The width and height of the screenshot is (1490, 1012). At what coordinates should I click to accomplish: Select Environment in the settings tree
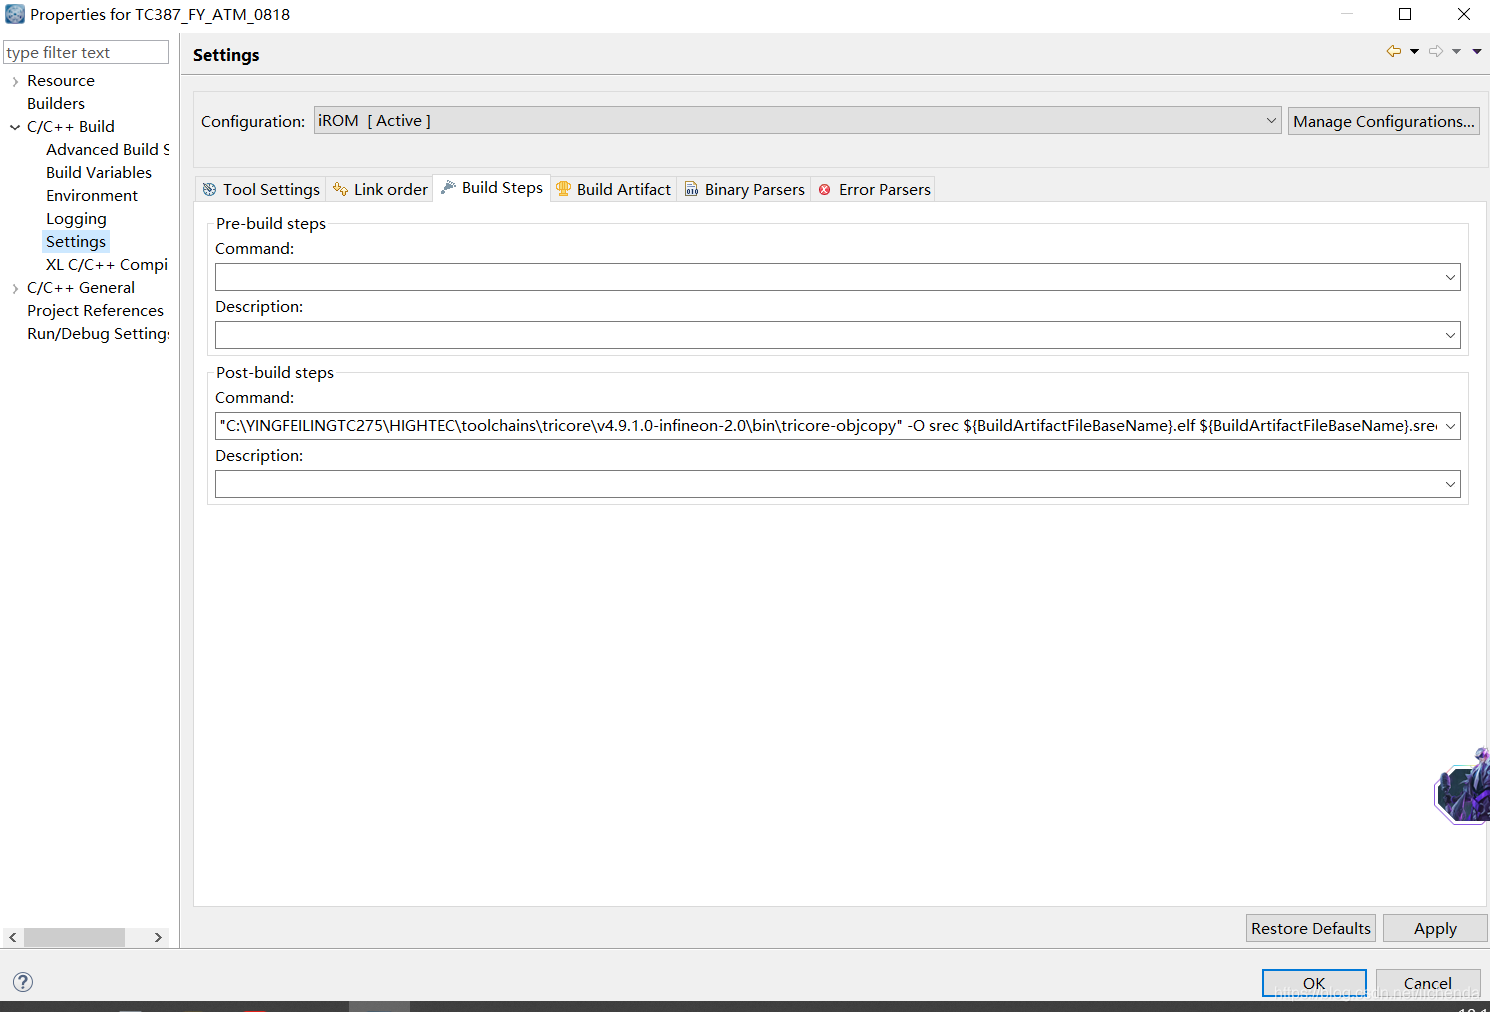[92, 195]
